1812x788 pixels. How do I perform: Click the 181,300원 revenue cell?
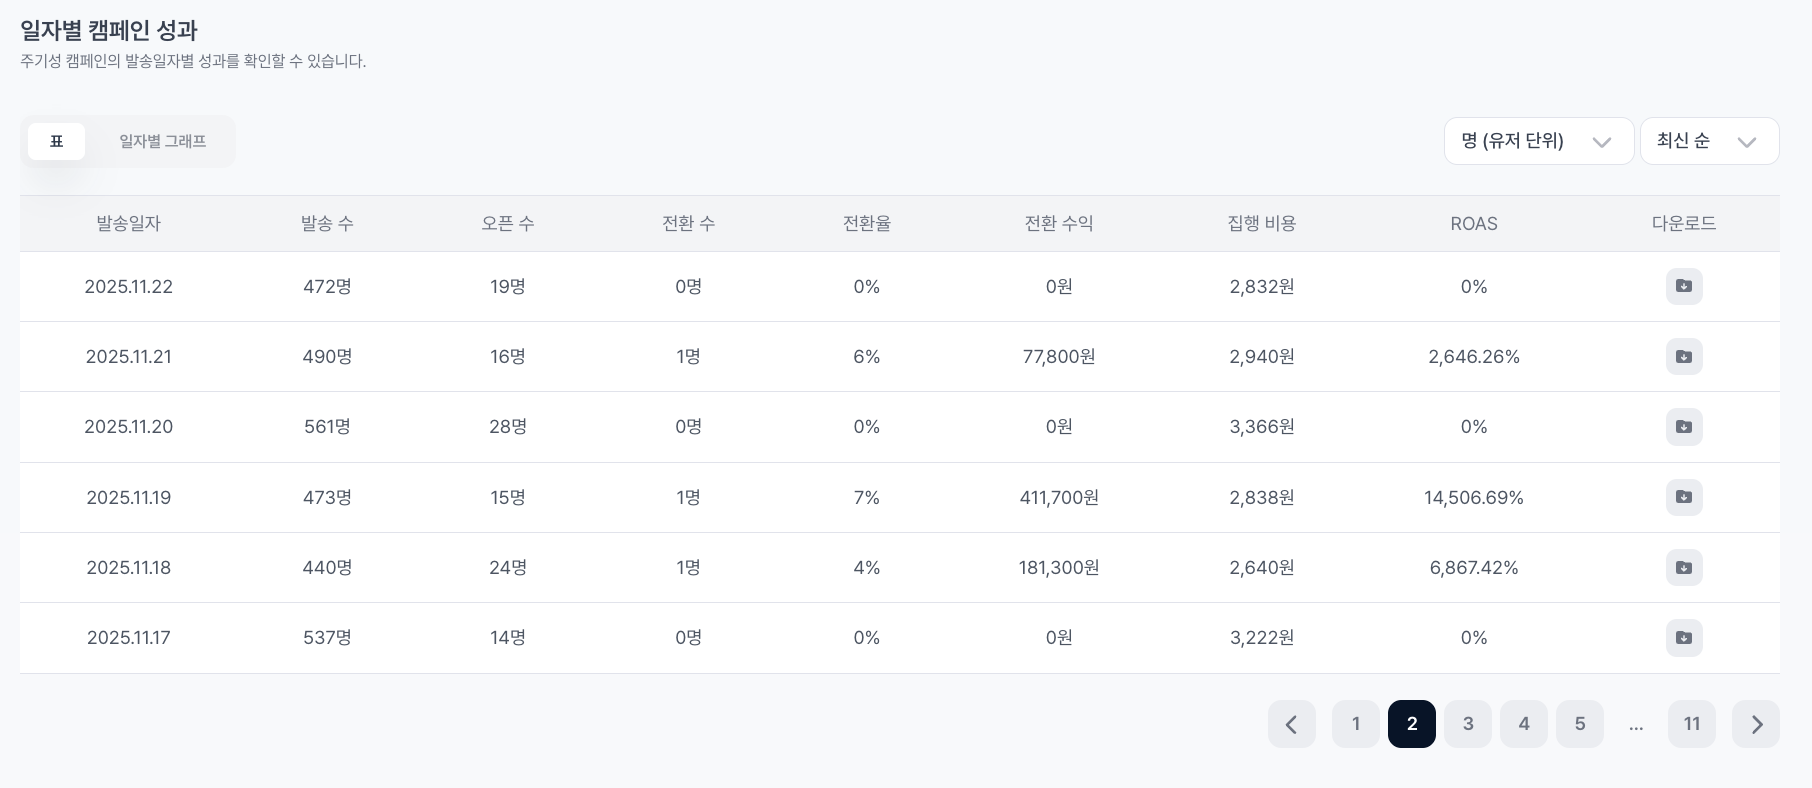pyautogui.click(x=1059, y=568)
